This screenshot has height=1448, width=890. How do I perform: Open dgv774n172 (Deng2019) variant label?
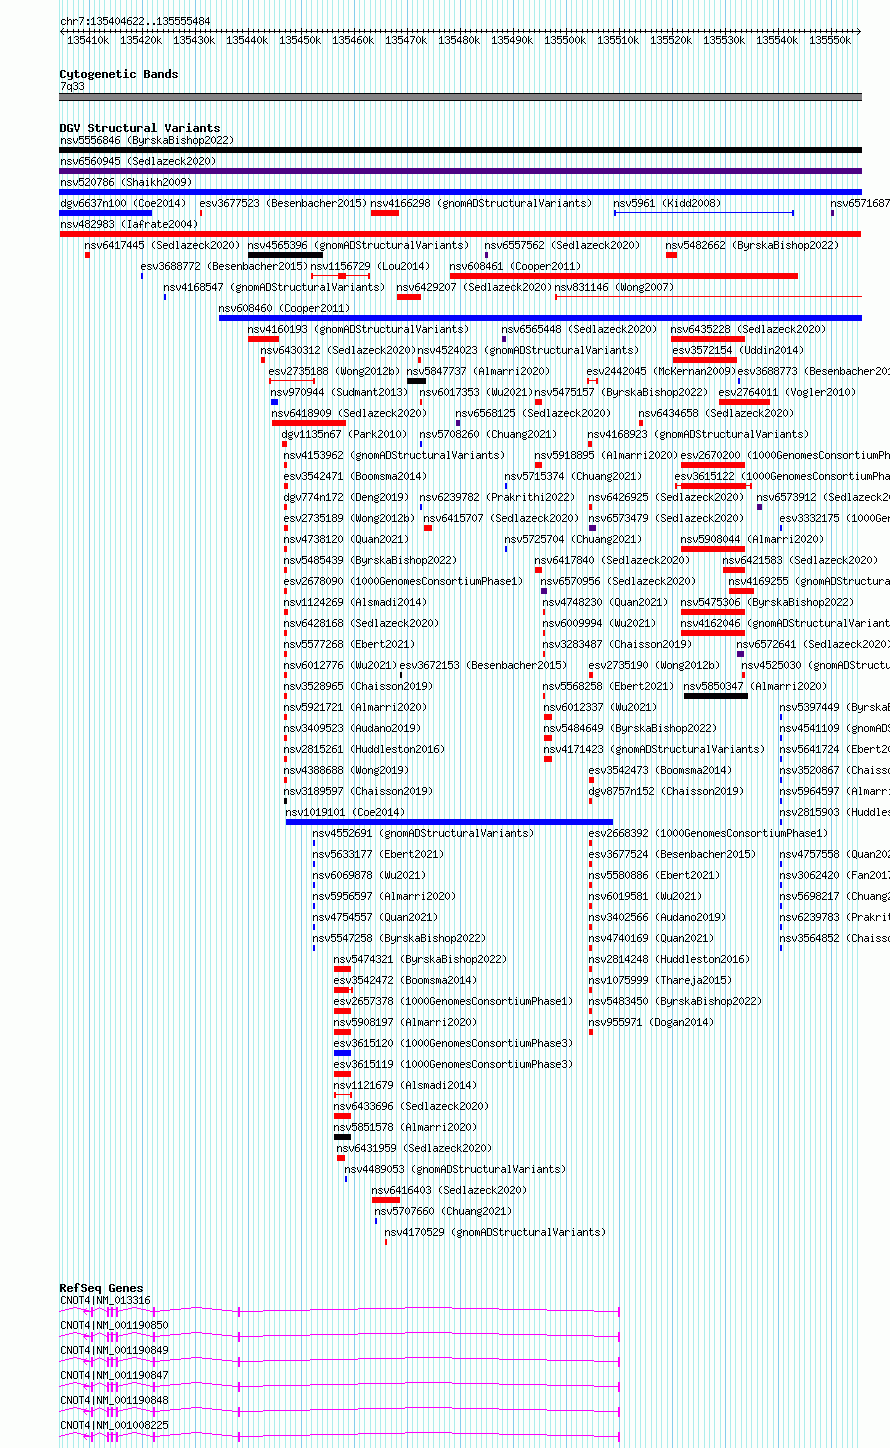coord(346,497)
